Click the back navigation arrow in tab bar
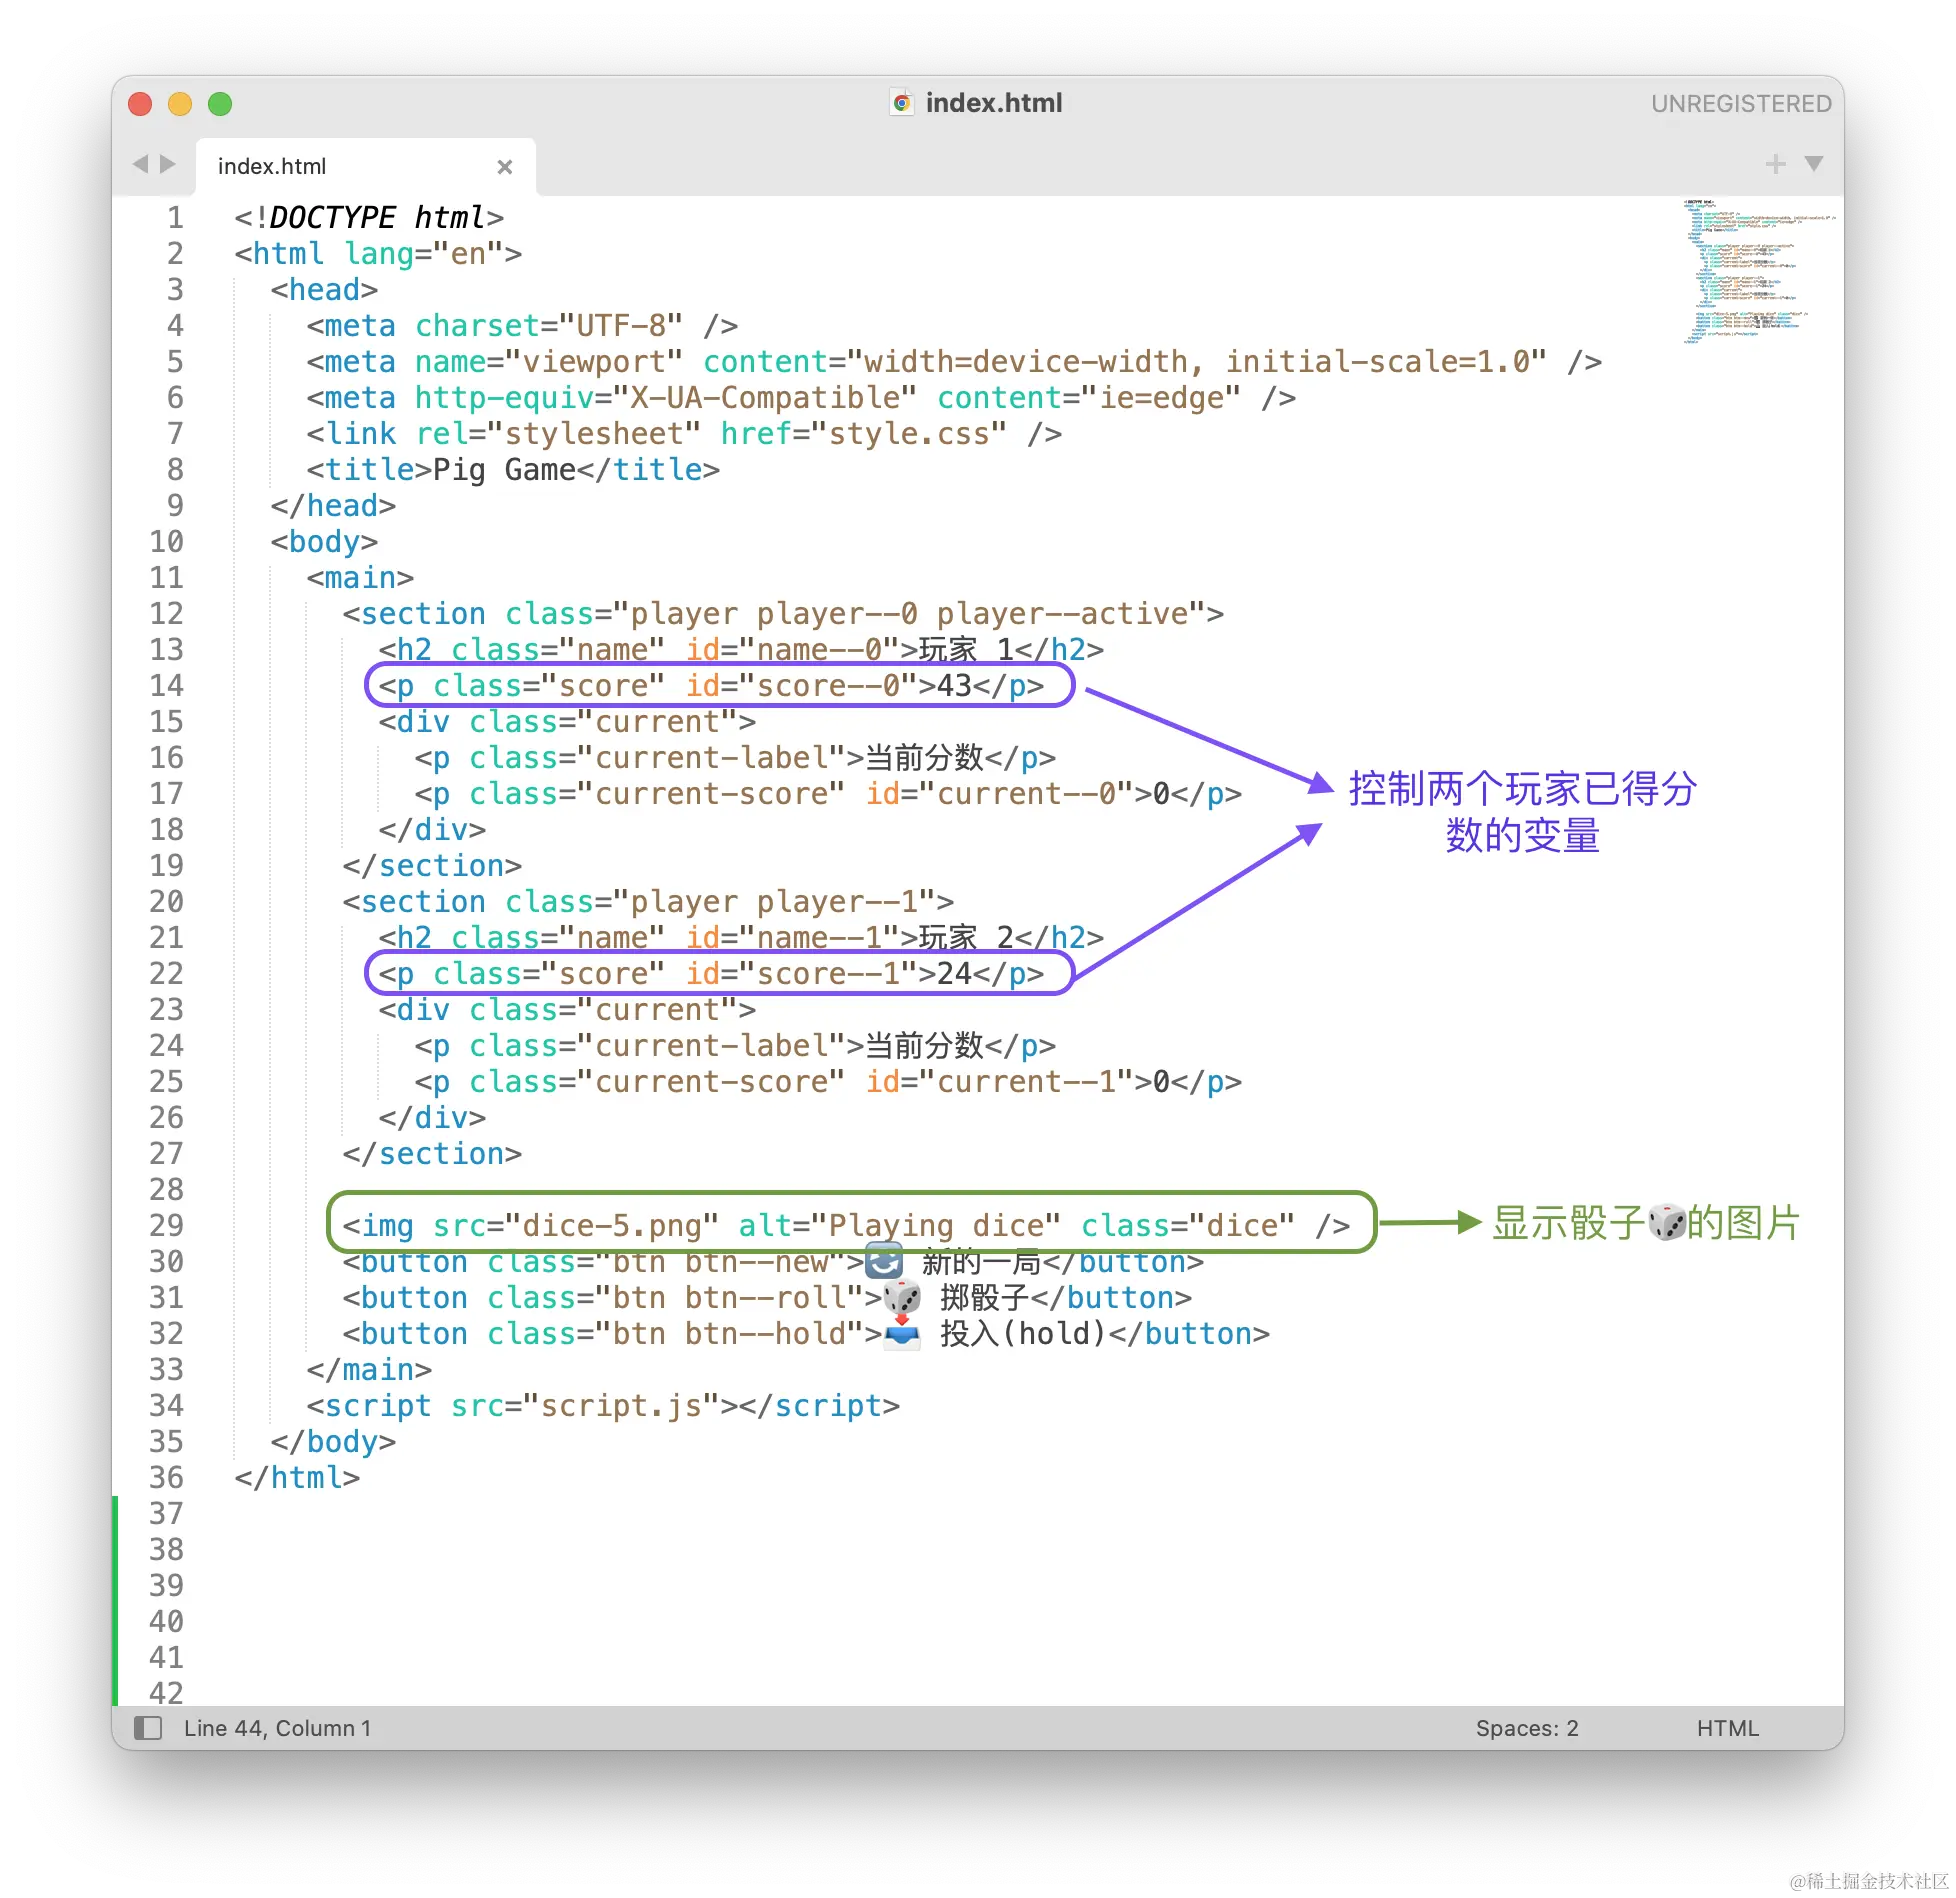The image size is (1956, 1898). pyautogui.click(x=140, y=164)
